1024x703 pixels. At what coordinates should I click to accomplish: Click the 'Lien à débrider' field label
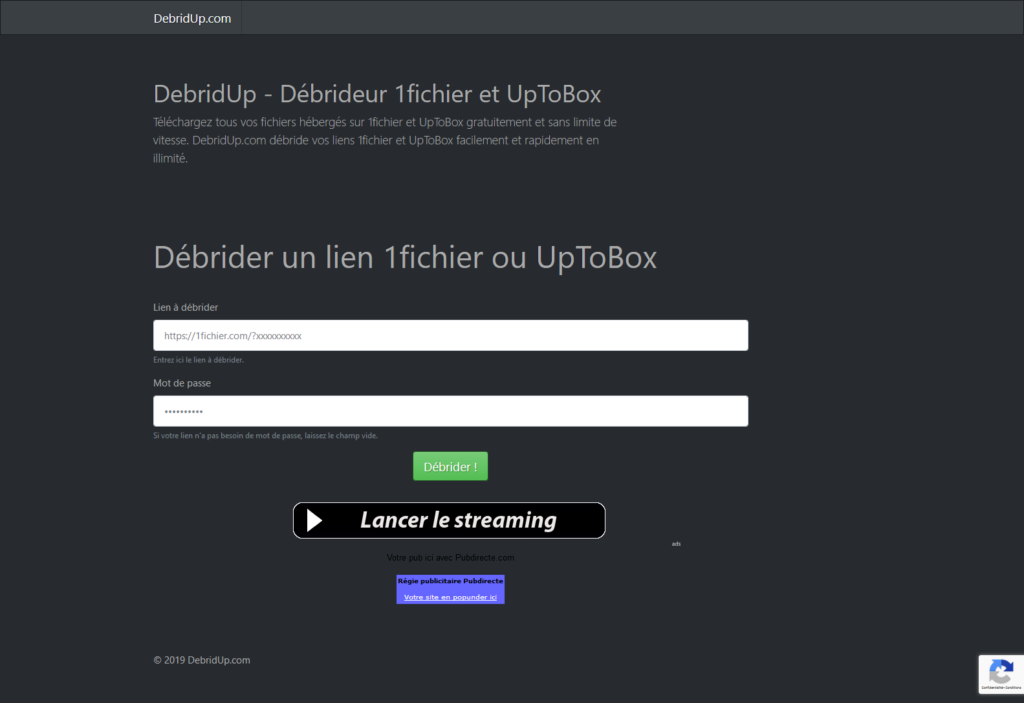click(185, 307)
